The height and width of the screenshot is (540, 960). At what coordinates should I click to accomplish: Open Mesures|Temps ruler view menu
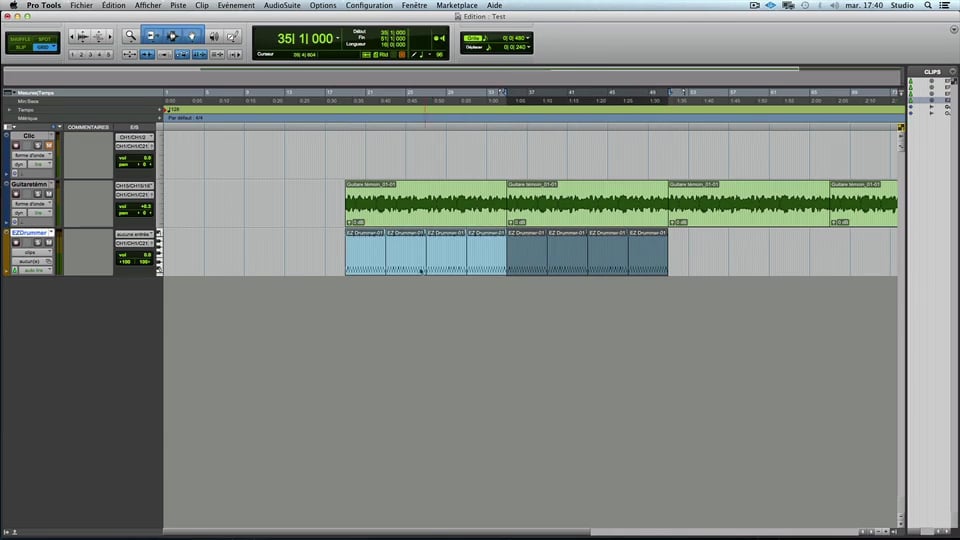coord(9,92)
